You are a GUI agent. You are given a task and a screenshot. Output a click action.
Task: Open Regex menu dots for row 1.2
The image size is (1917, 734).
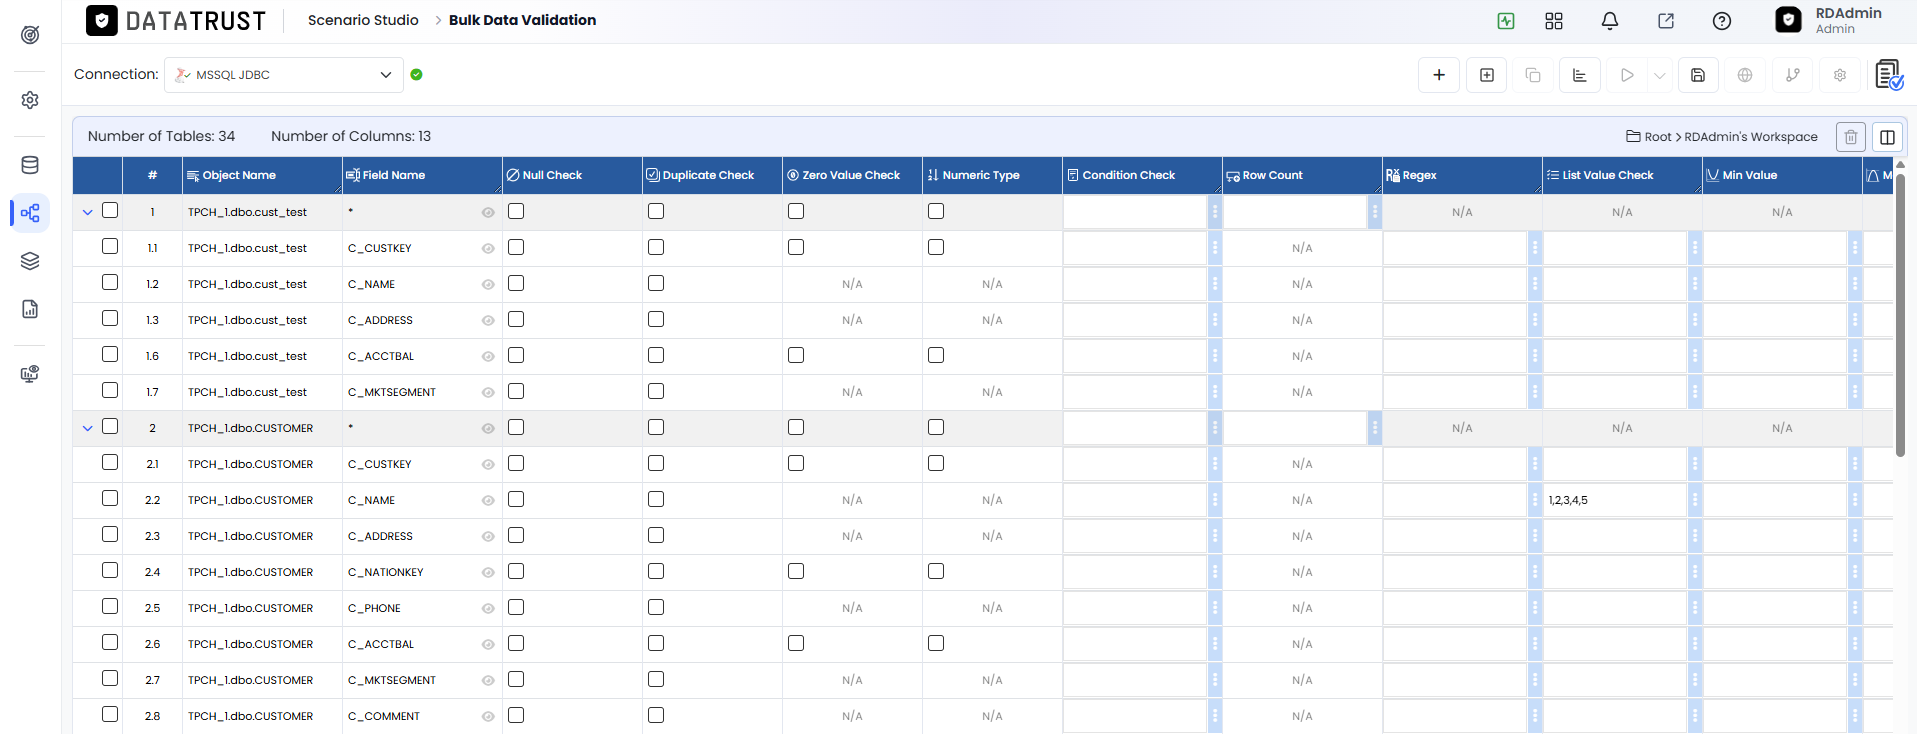[1535, 284]
